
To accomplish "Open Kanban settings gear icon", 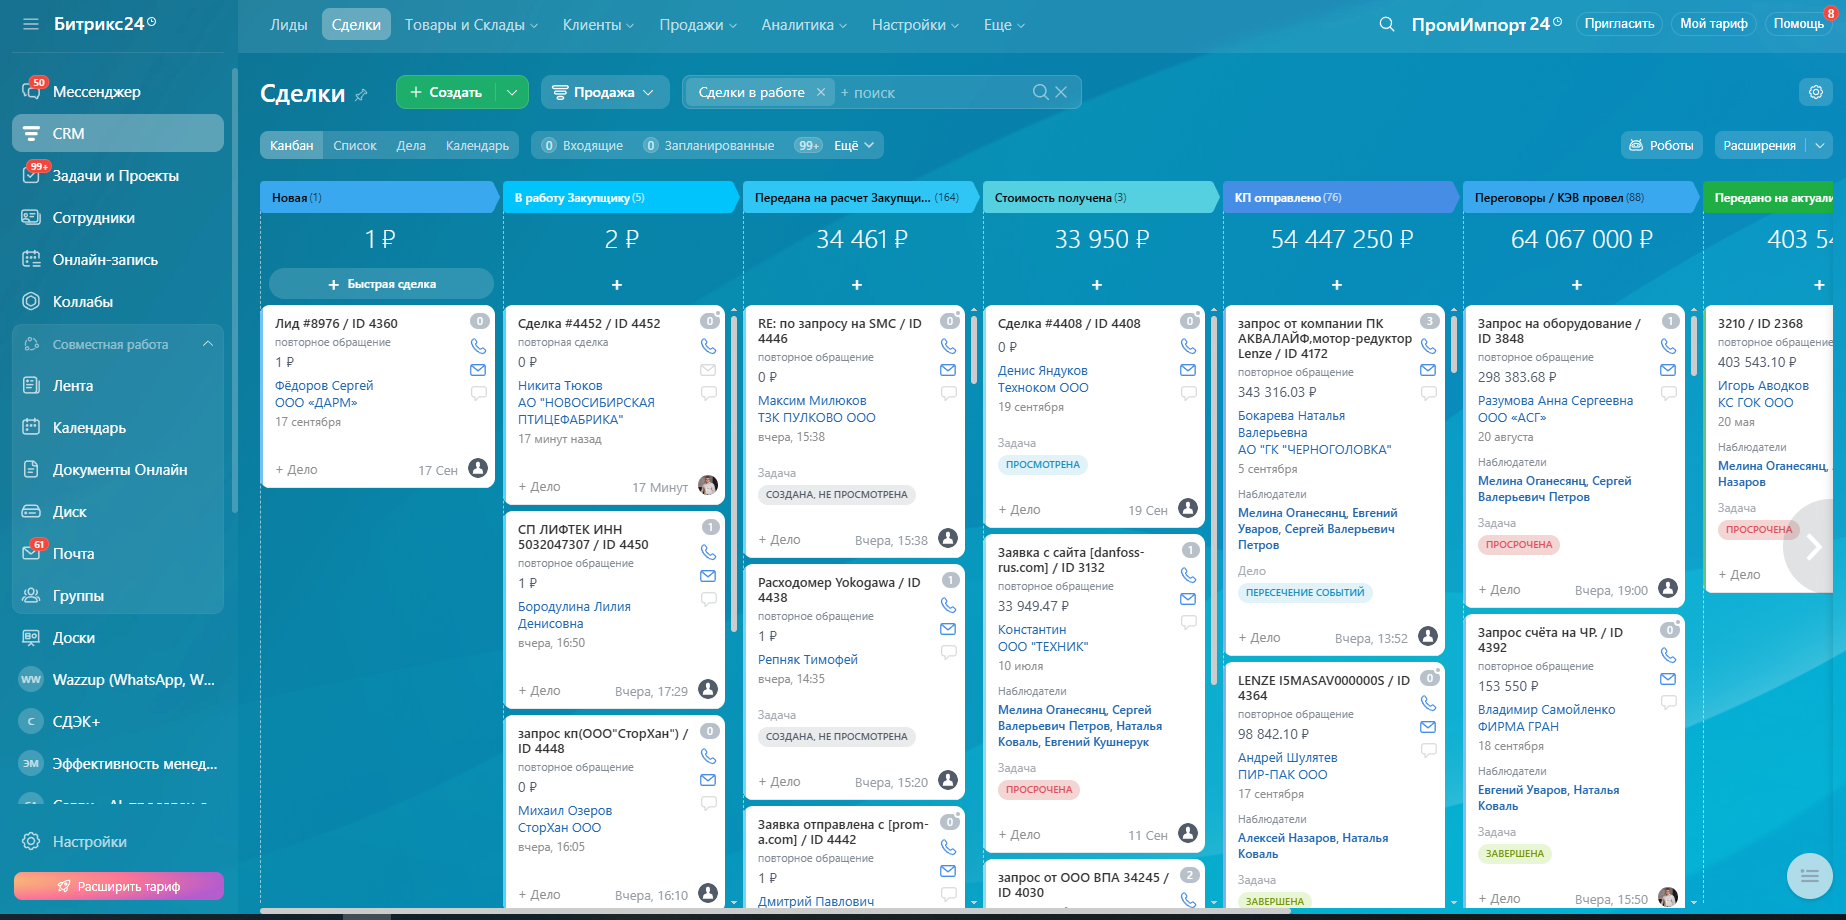I will click(x=1815, y=92).
